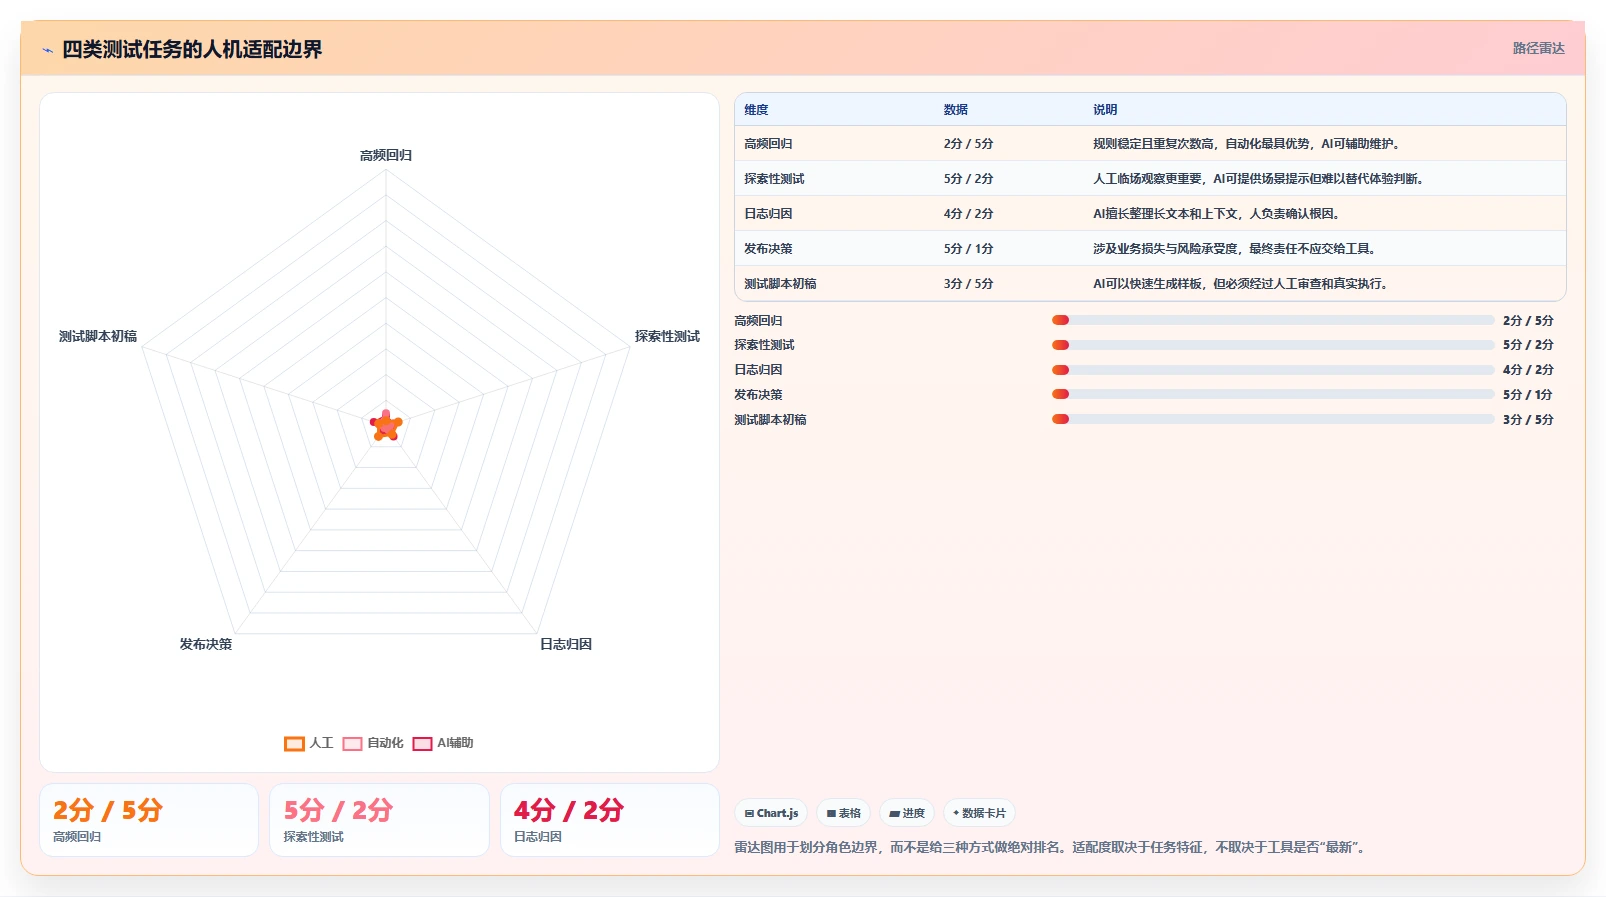Click the footer note about 雷达图

coord(1050,848)
